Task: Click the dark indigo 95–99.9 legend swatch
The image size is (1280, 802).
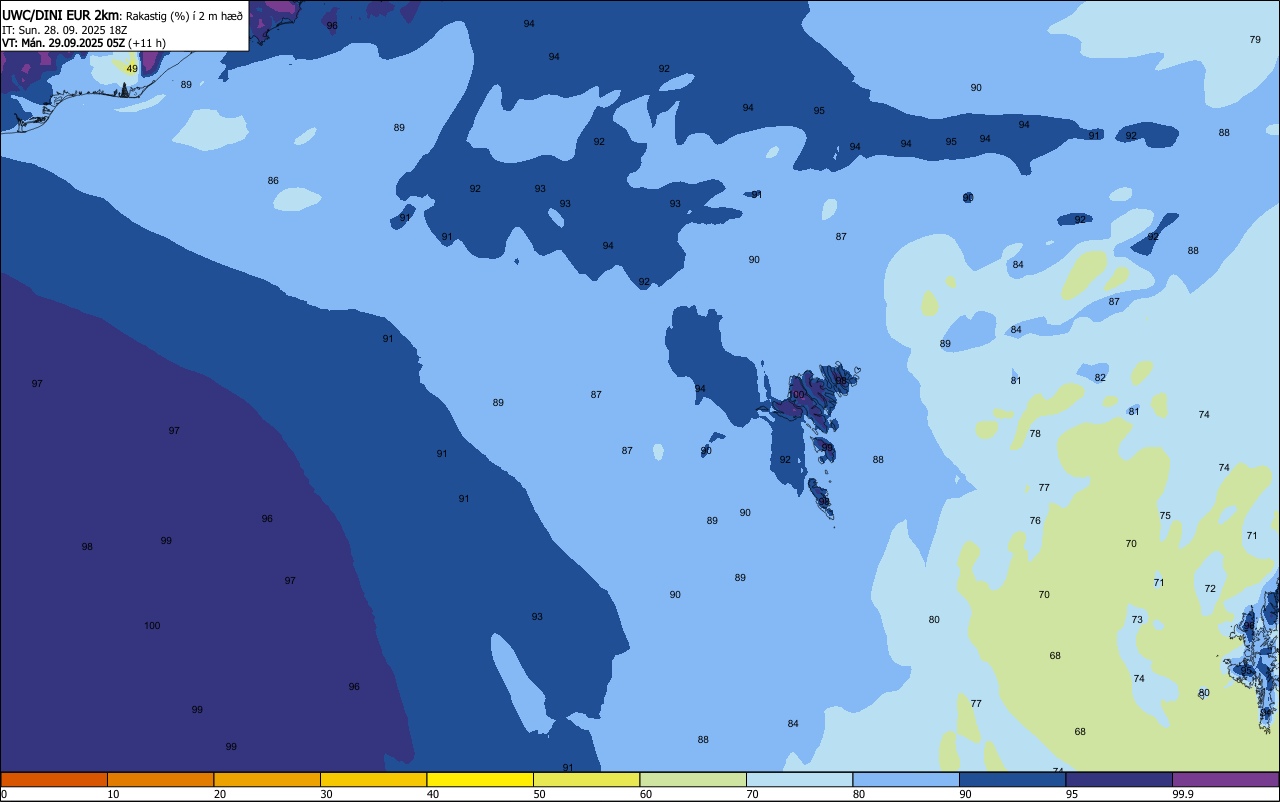Action: (1119, 779)
